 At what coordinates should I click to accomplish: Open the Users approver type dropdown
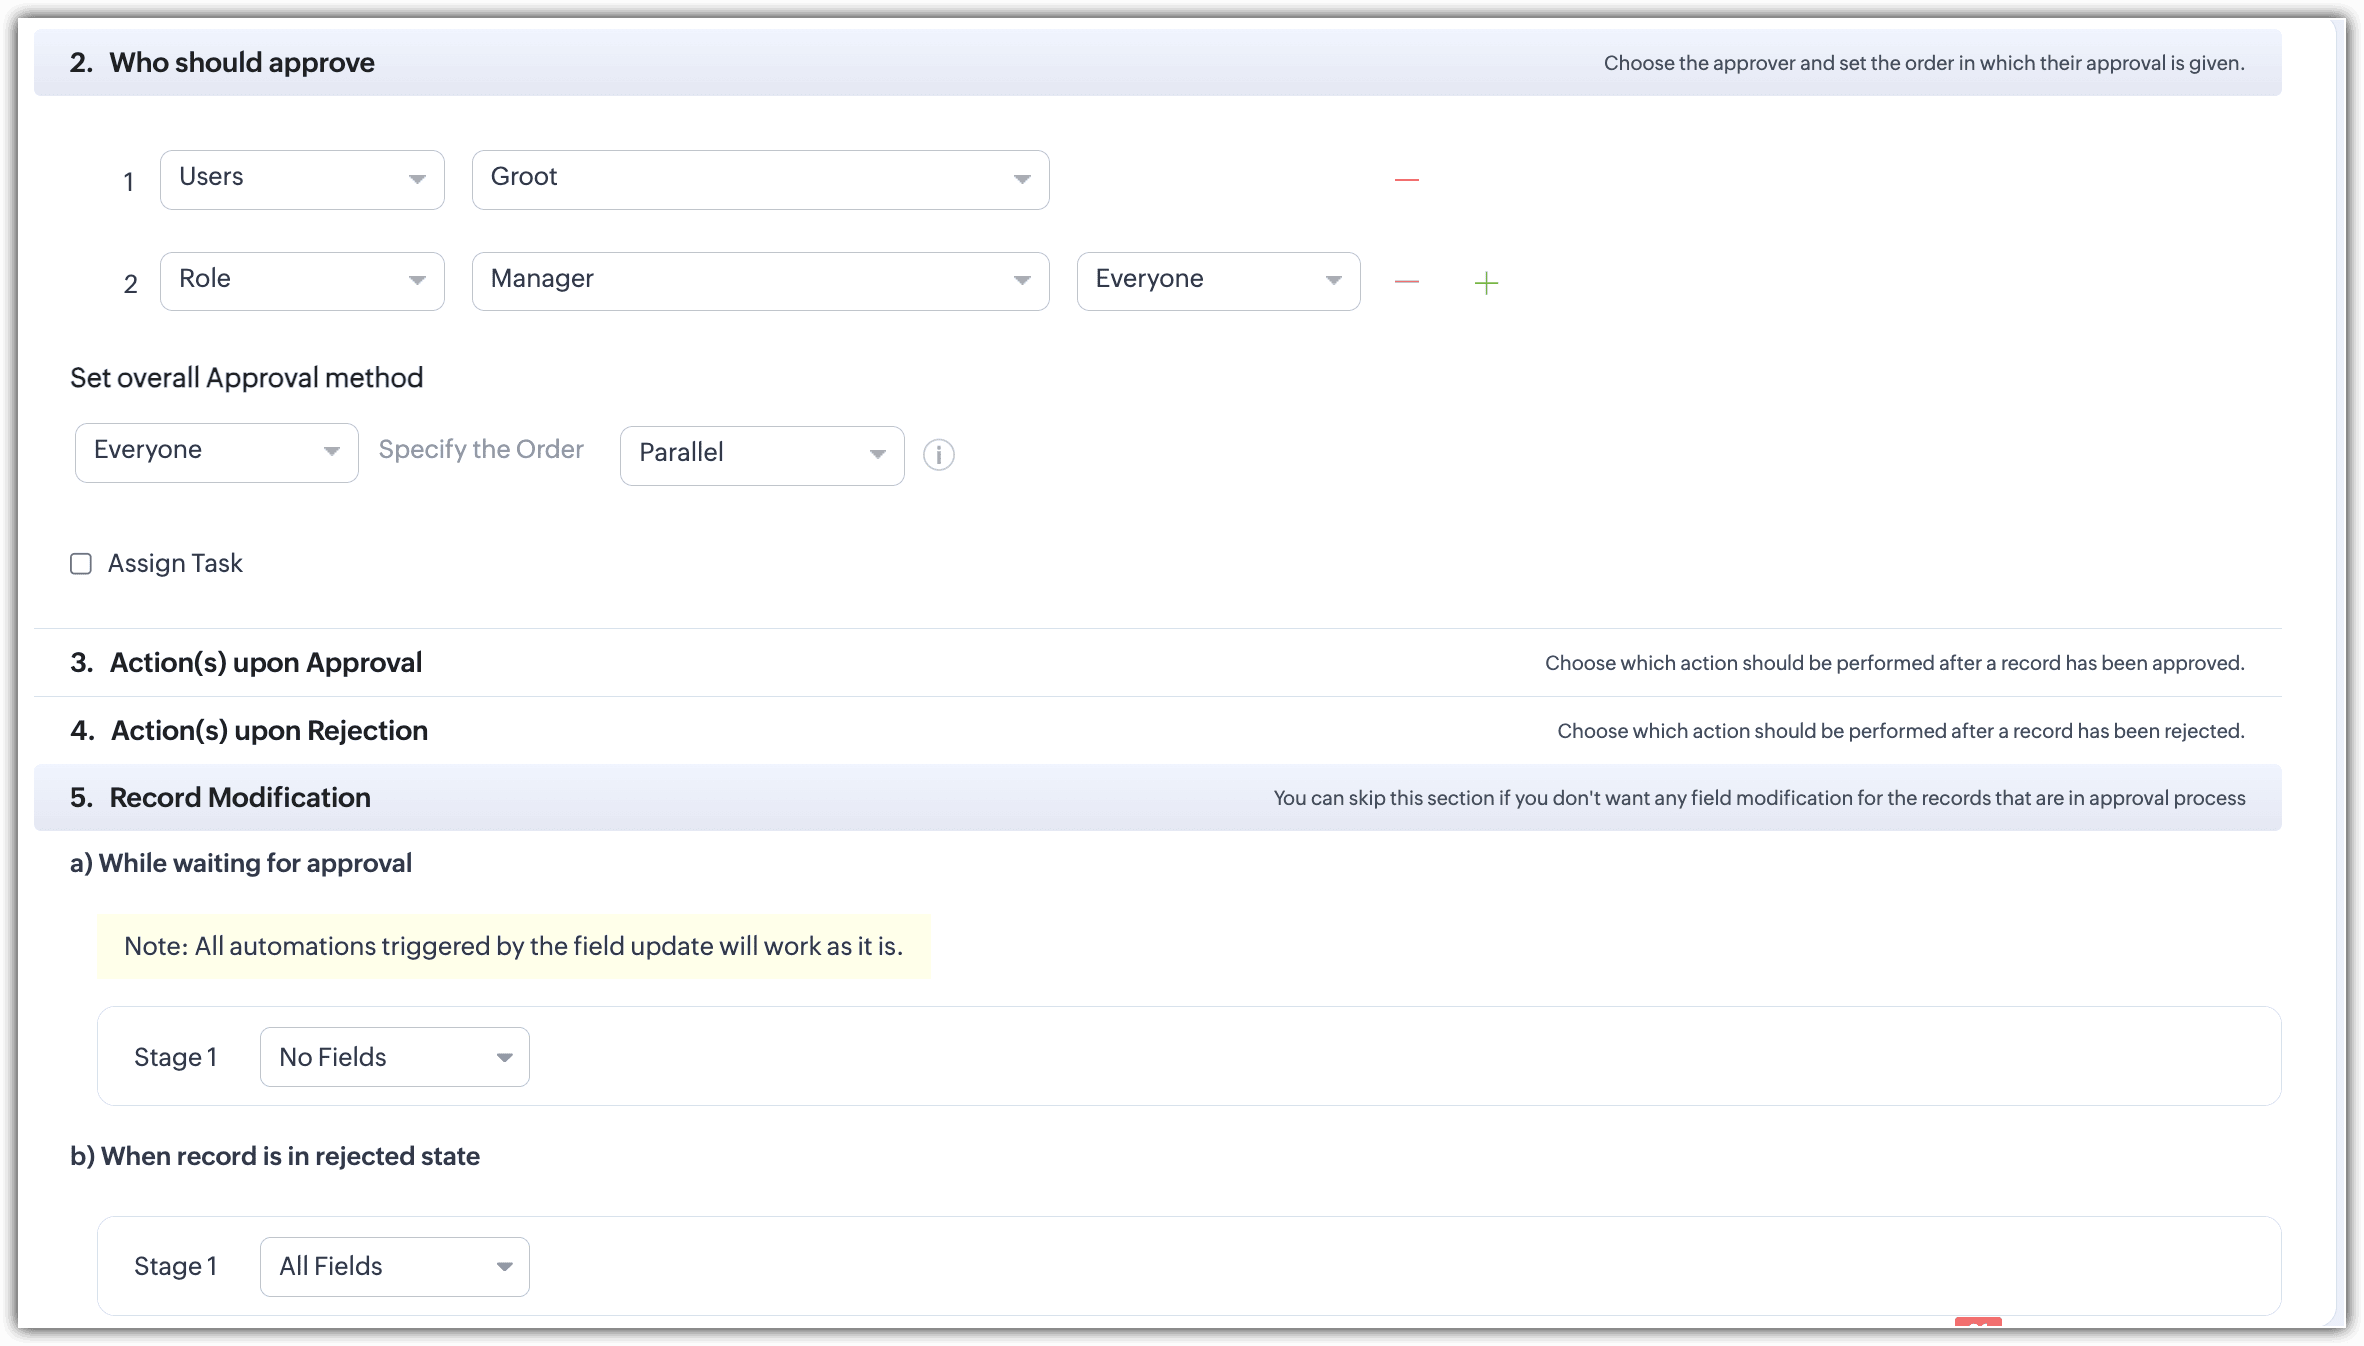(x=302, y=180)
